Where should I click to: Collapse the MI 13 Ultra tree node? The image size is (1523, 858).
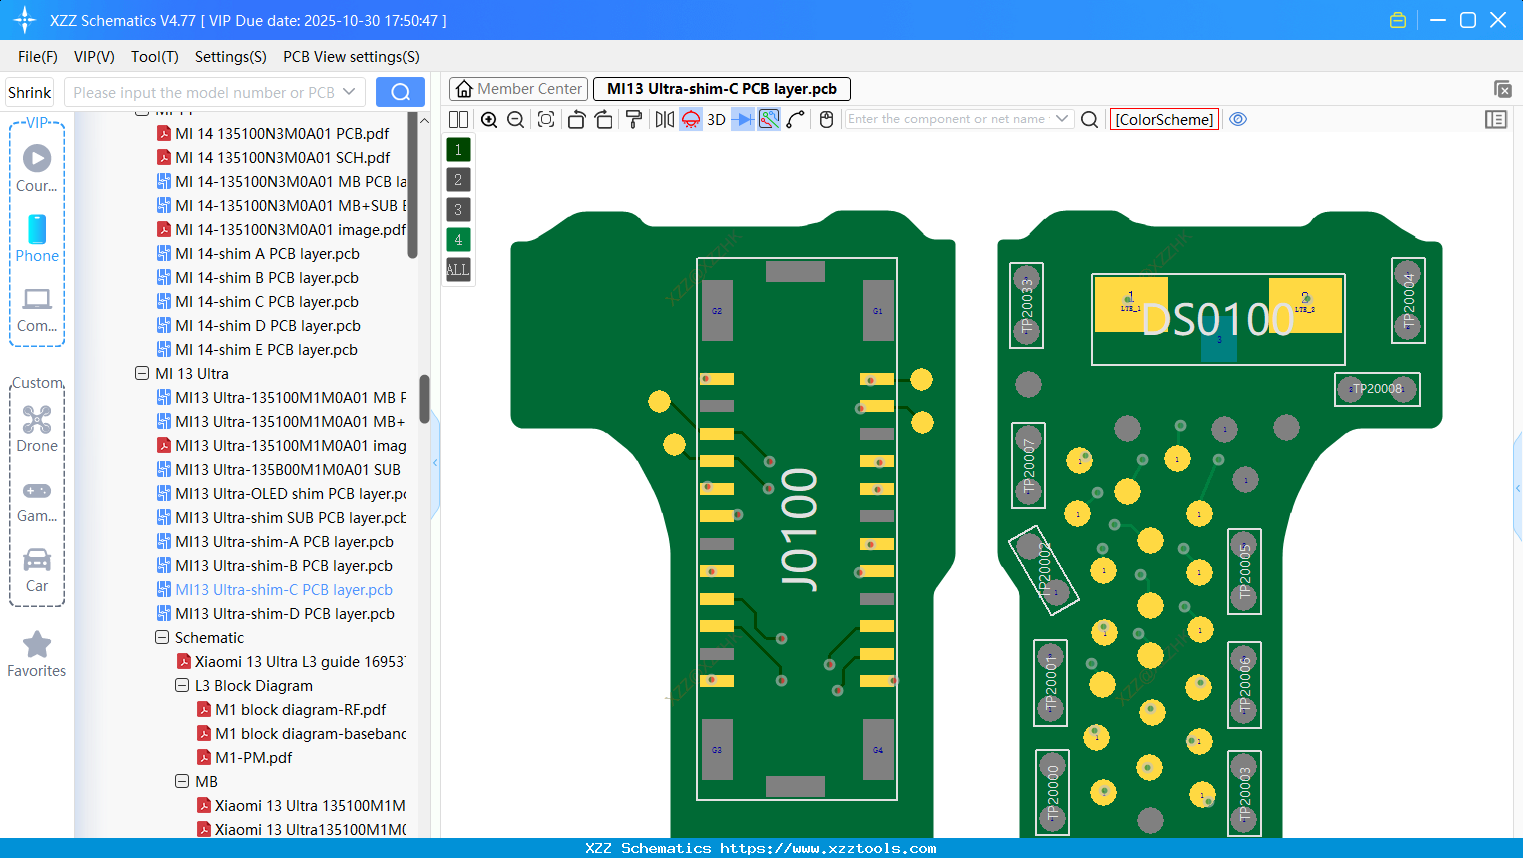tap(141, 373)
